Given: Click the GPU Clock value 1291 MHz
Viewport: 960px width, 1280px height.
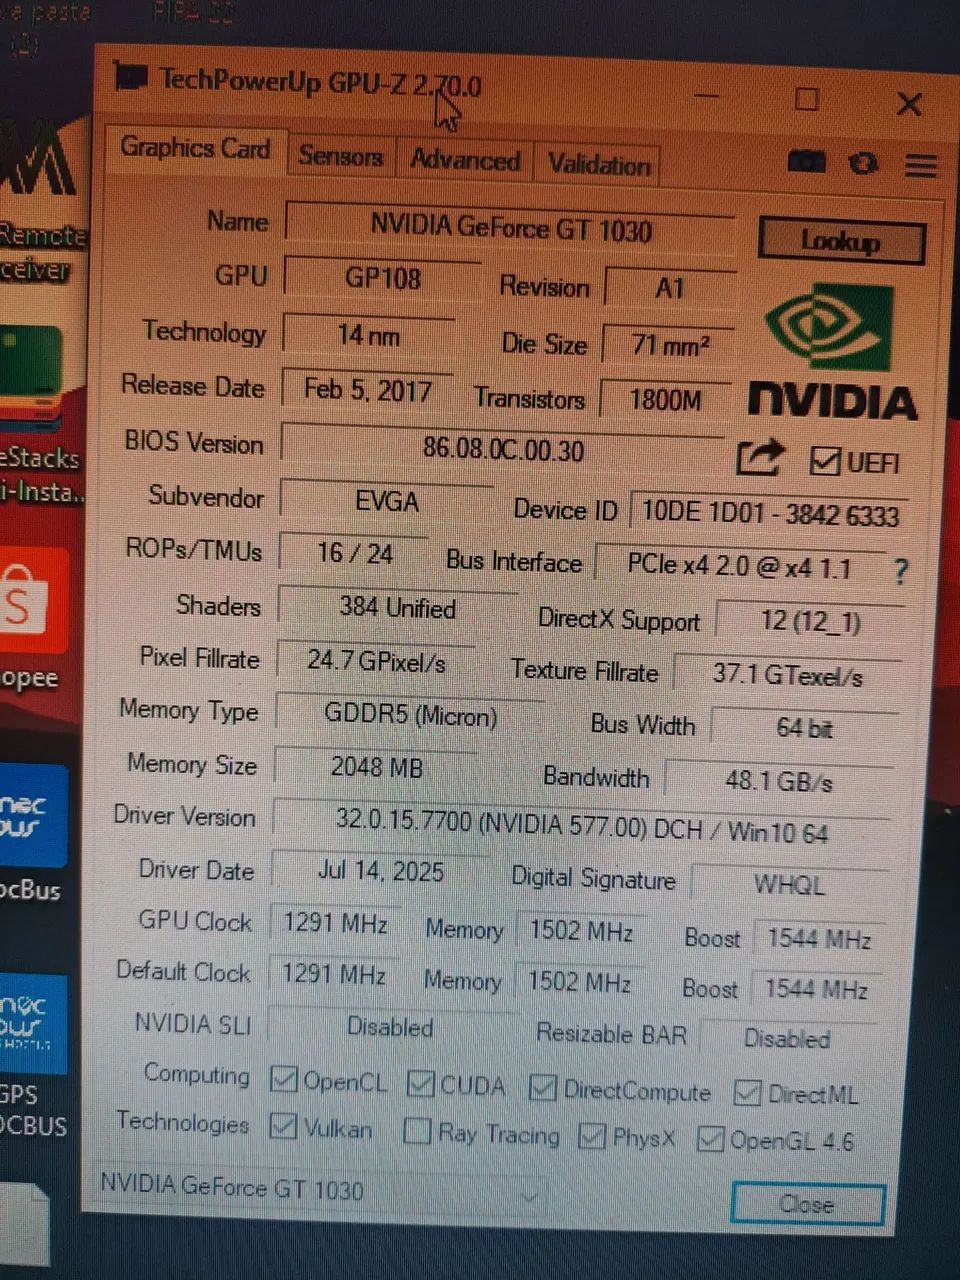Looking at the screenshot, I should click(335, 923).
